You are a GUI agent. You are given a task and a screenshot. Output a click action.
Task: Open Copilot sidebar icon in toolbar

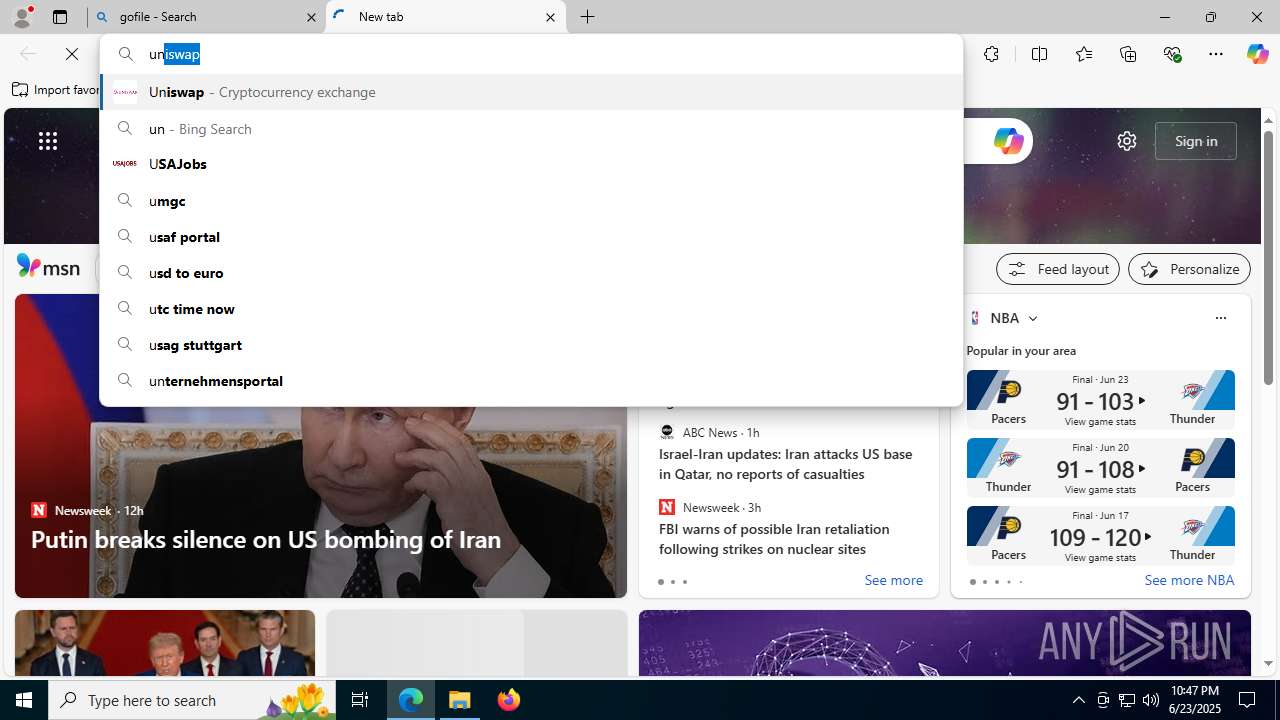[x=1257, y=54]
